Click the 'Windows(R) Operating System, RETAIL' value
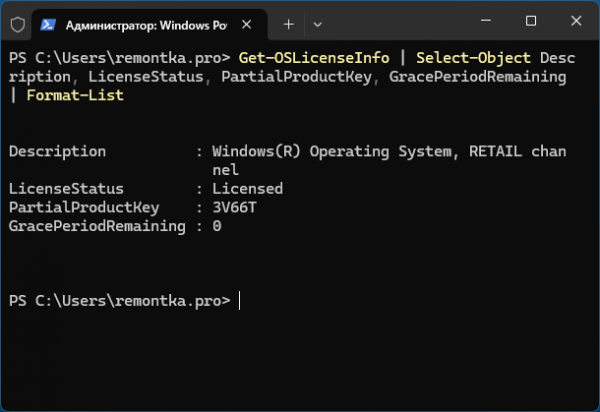The image size is (600, 412). (x=367, y=151)
